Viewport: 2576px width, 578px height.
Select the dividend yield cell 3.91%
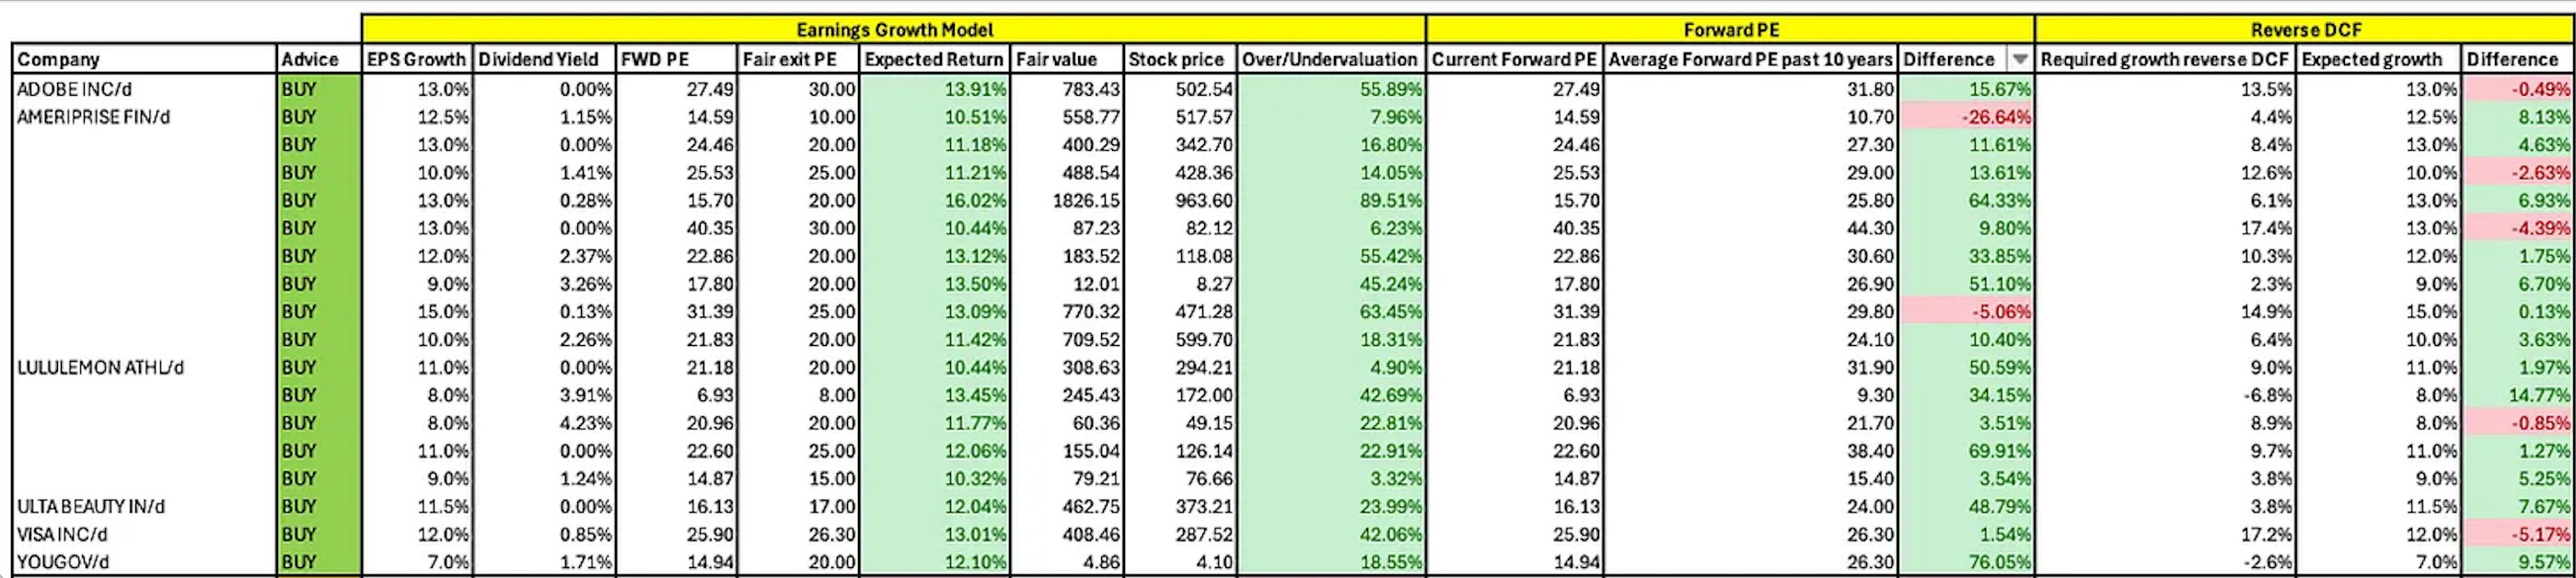pyautogui.click(x=544, y=395)
